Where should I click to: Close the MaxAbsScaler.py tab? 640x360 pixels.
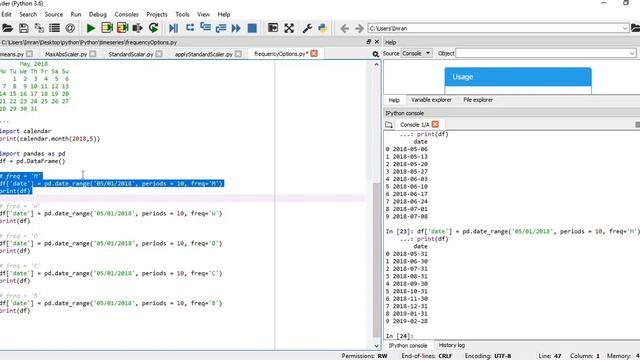93,54
